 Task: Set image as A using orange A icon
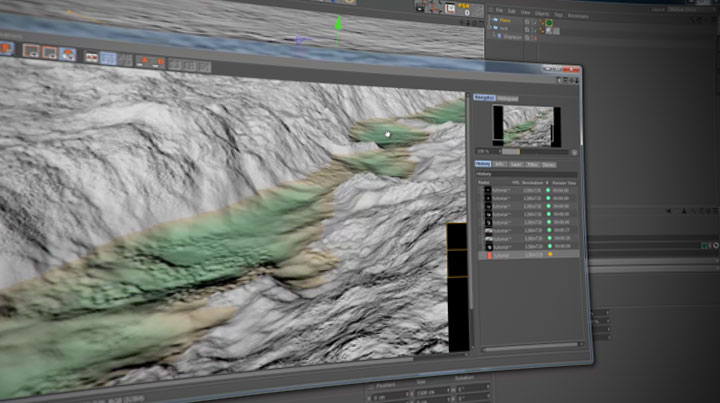point(144,61)
